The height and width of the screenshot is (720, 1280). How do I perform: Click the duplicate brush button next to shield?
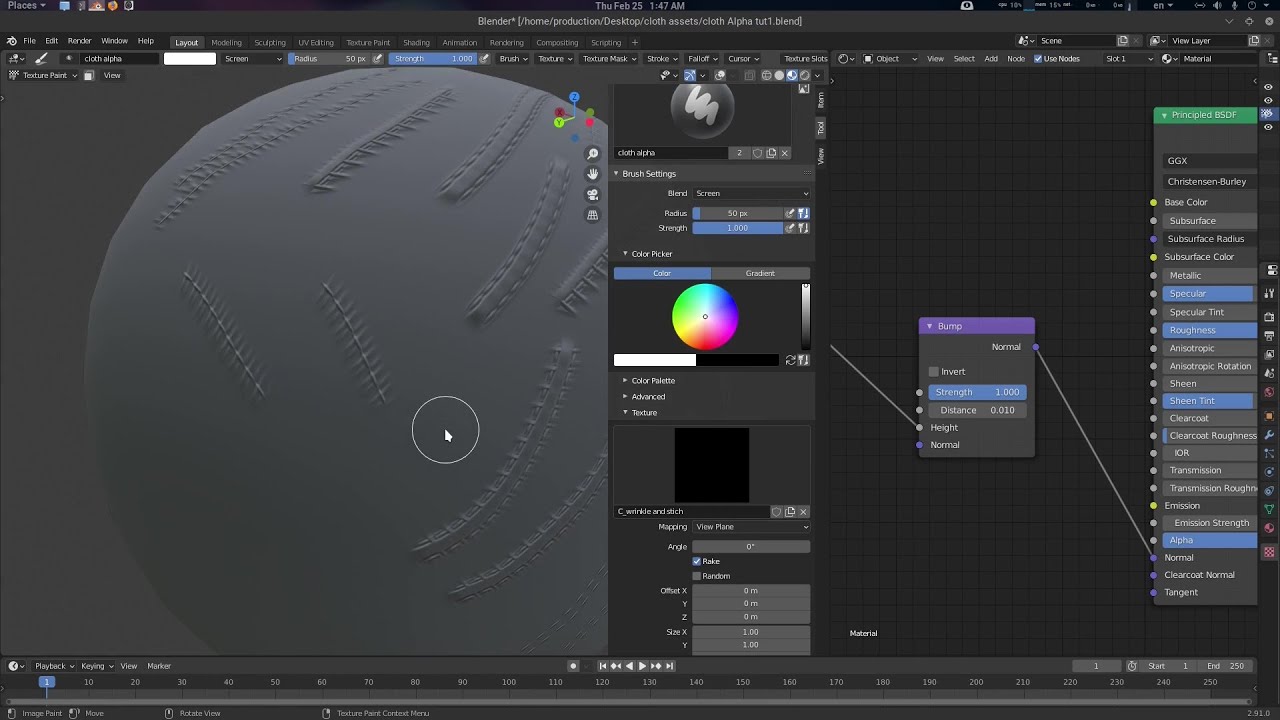(x=772, y=152)
